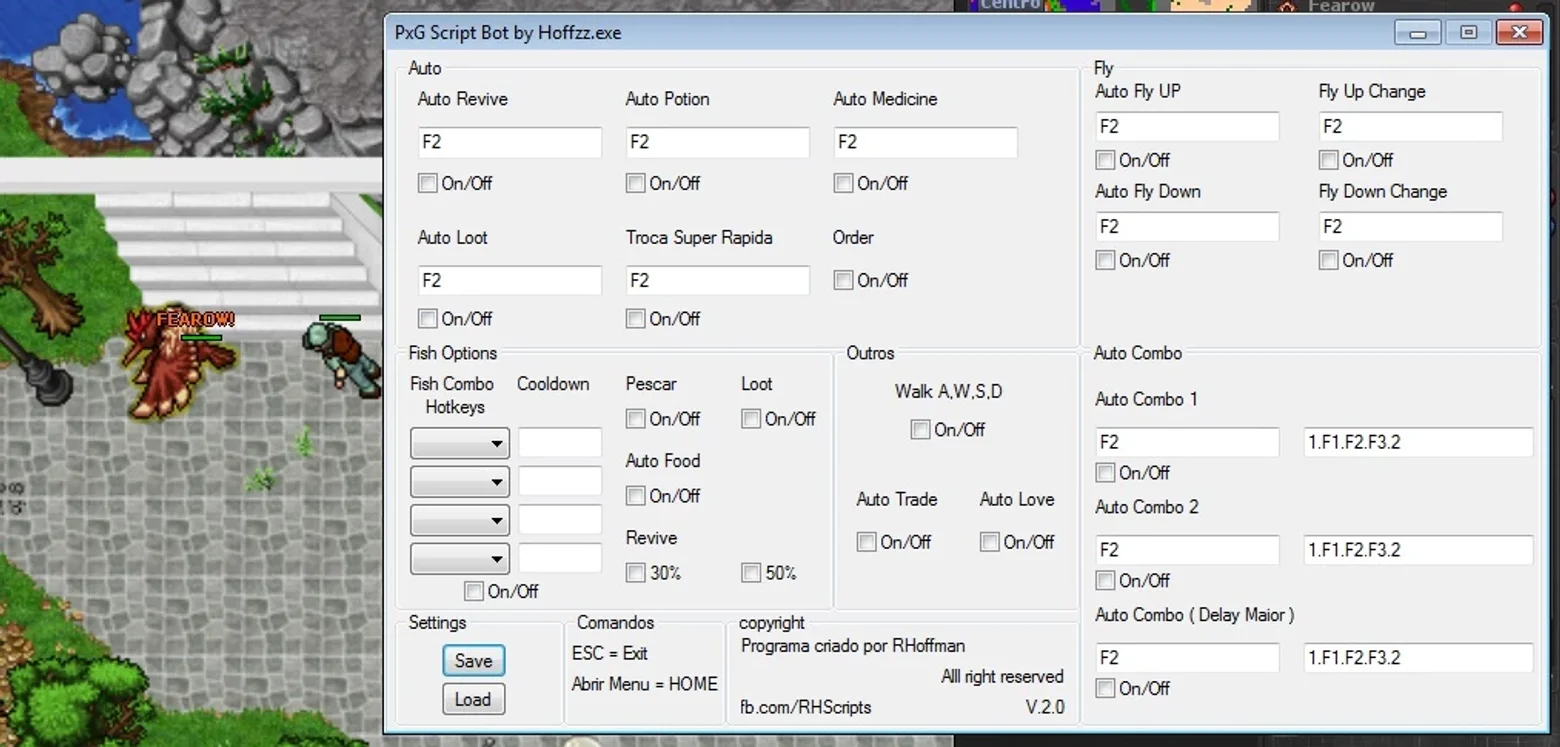Click the first Cooldown input field
Image resolution: width=1560 pixels, height=747 pixels.
pyautogui.click(x=560, y=443)
